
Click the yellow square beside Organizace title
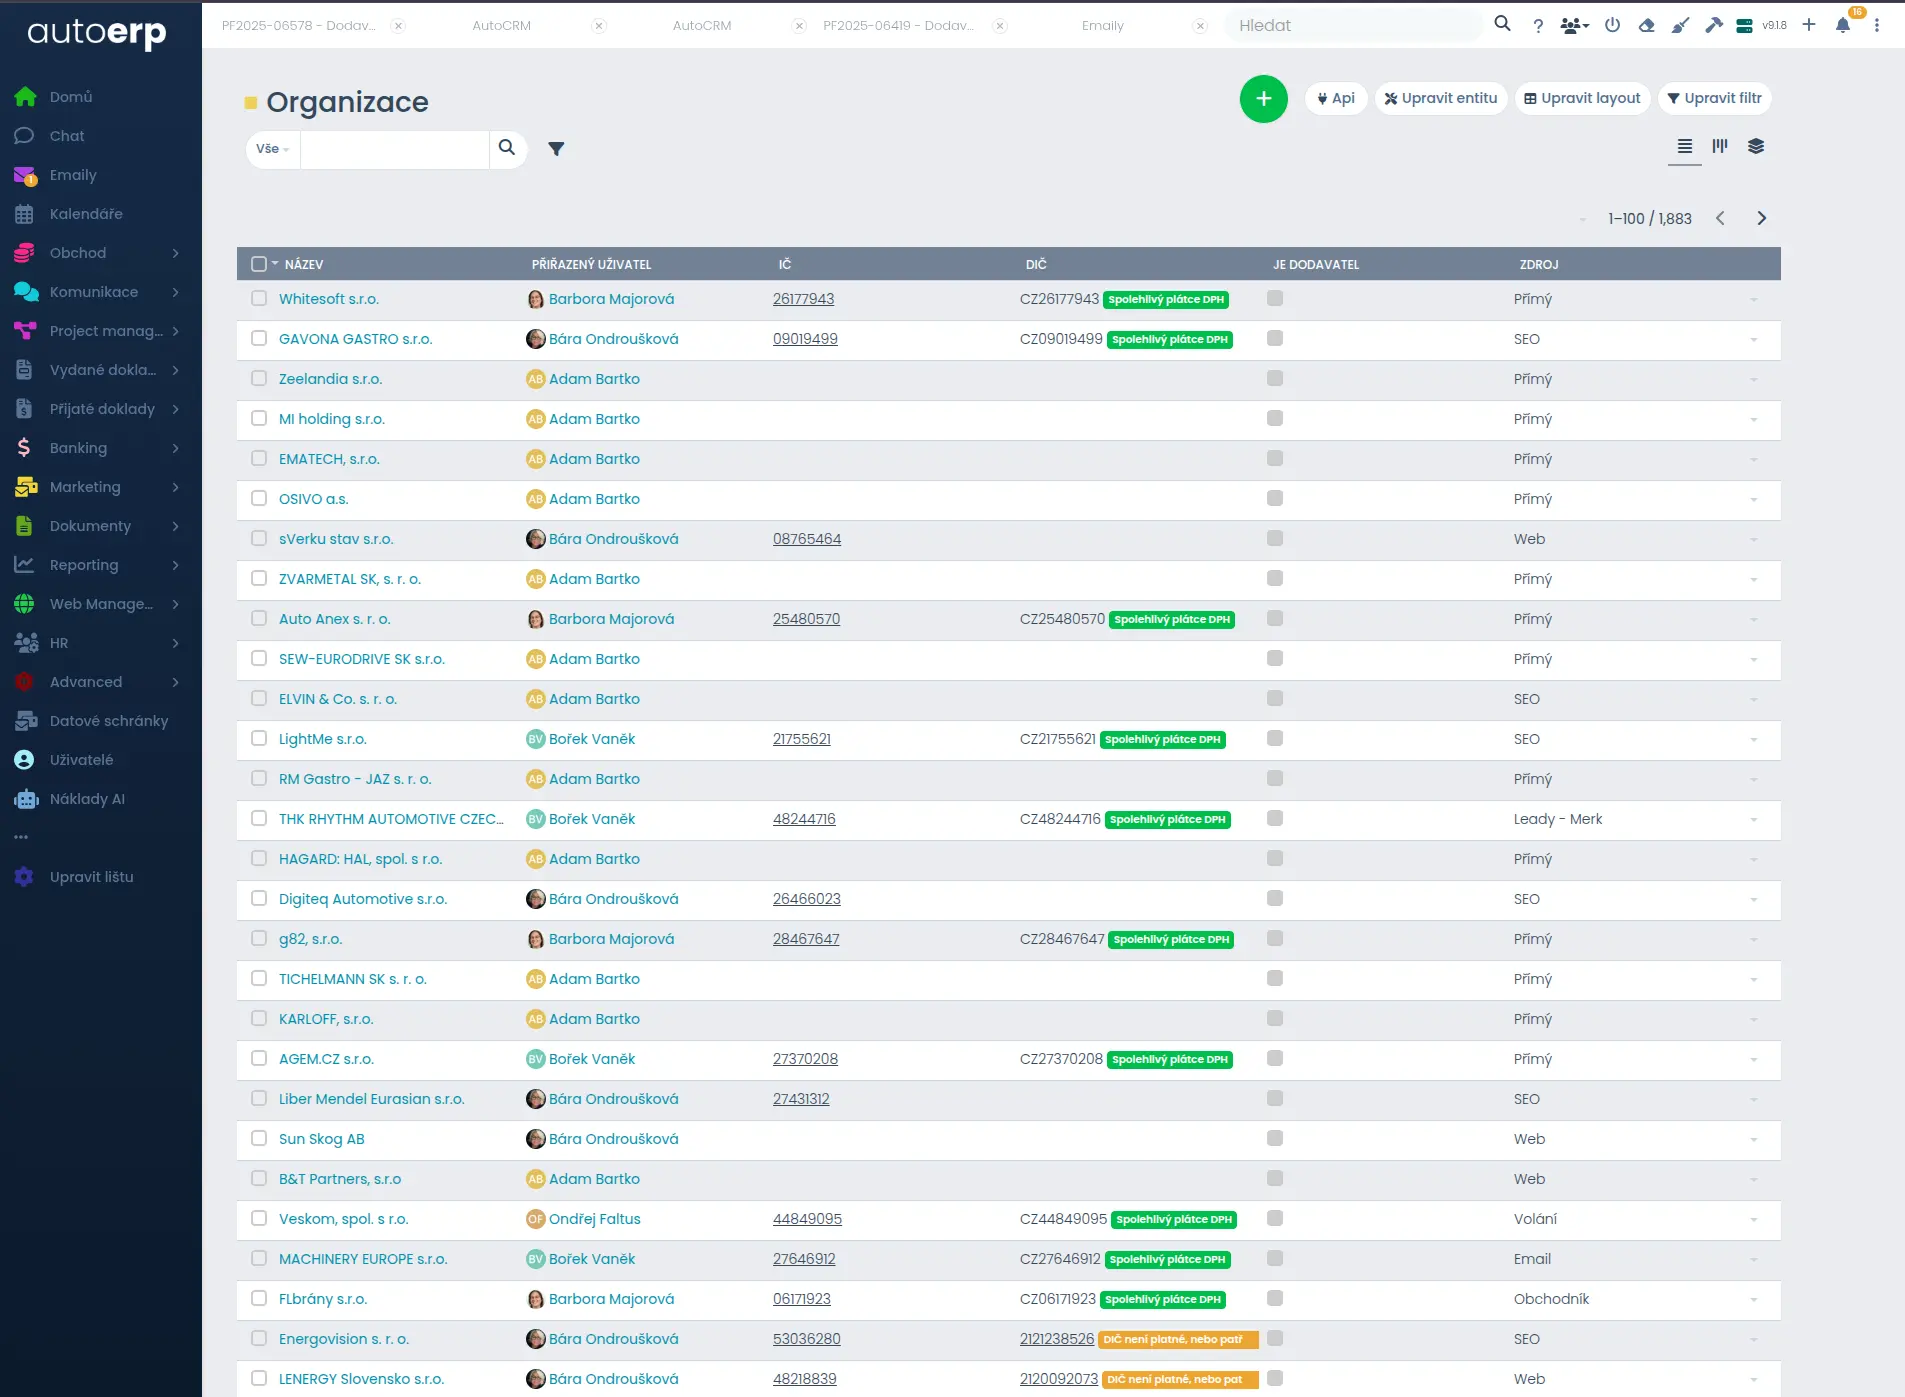tap(251, 102)
